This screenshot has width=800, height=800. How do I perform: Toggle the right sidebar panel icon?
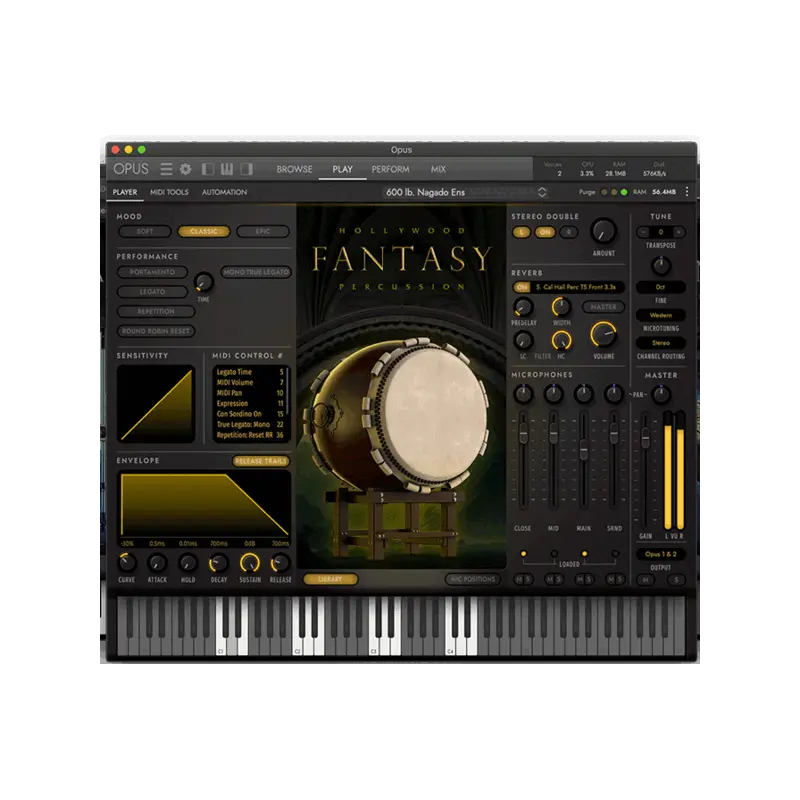tap(246, 169)
